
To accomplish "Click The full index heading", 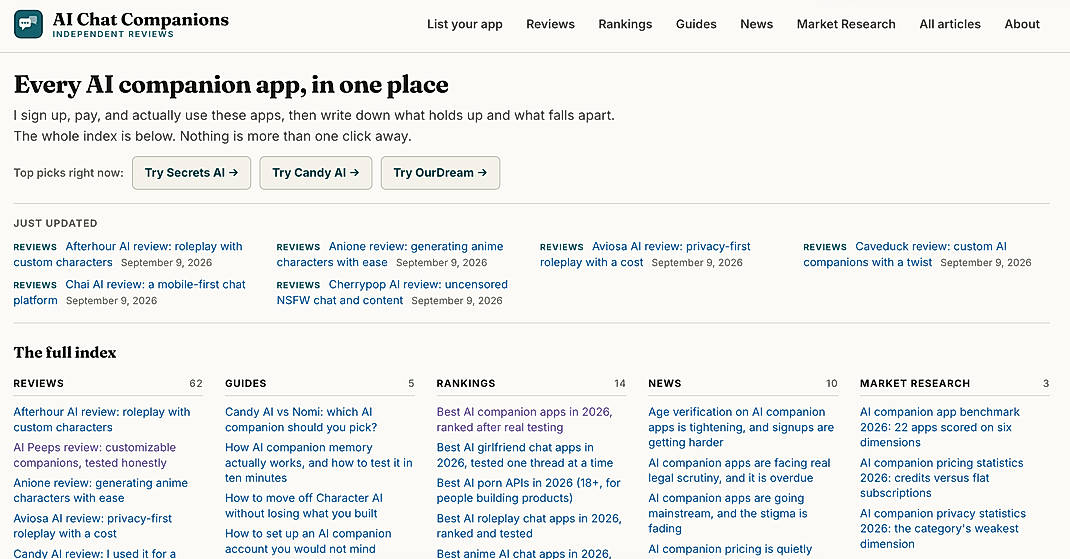I will [x=65, y=352].
